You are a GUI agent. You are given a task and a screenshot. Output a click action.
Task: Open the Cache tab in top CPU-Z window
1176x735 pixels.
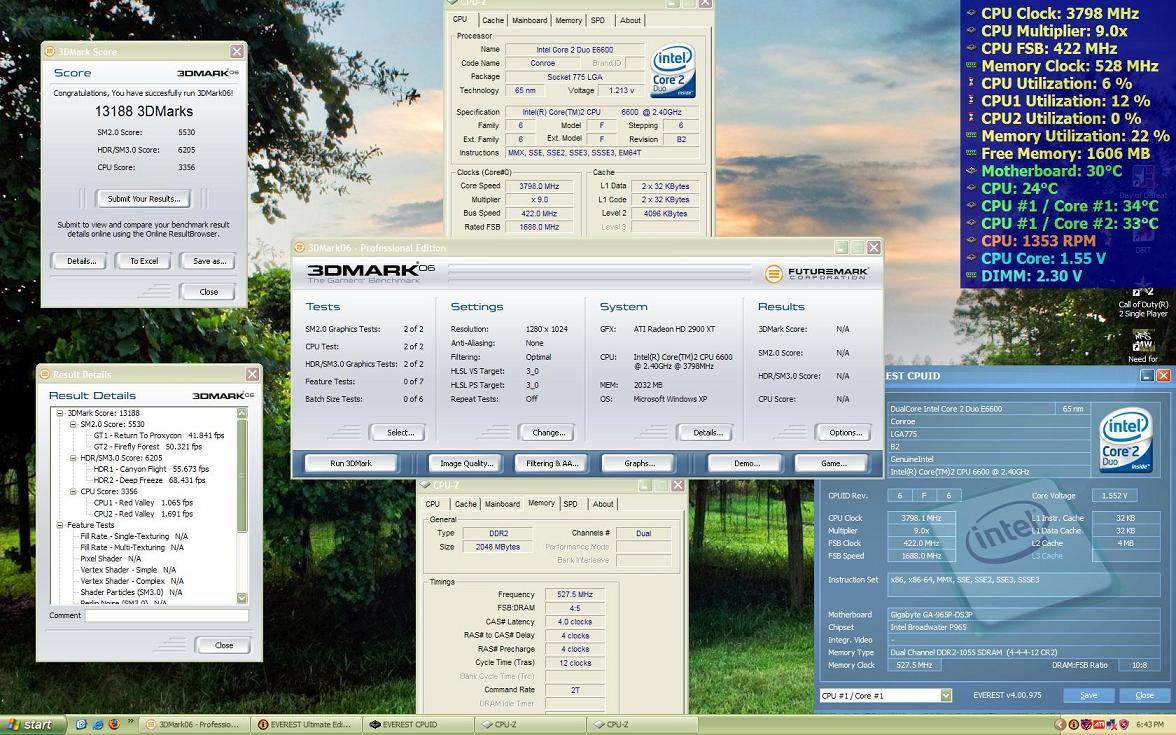coord(493,20)
